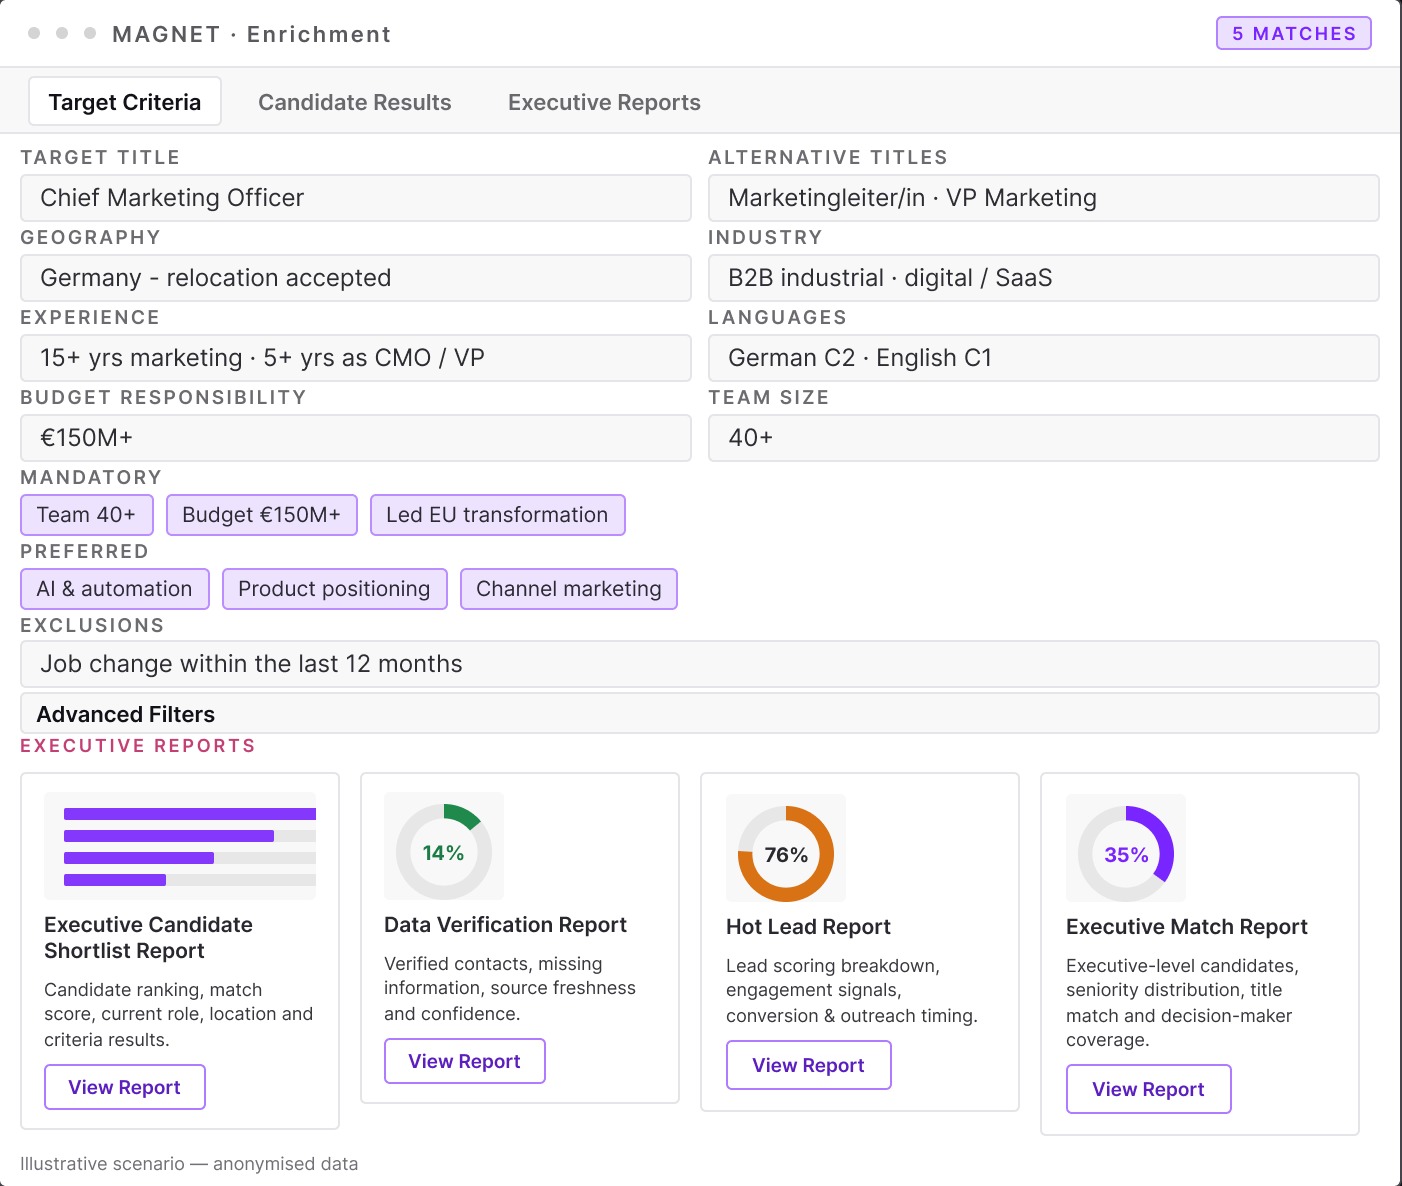Open the Executive Reports tab

click(604, 102)
